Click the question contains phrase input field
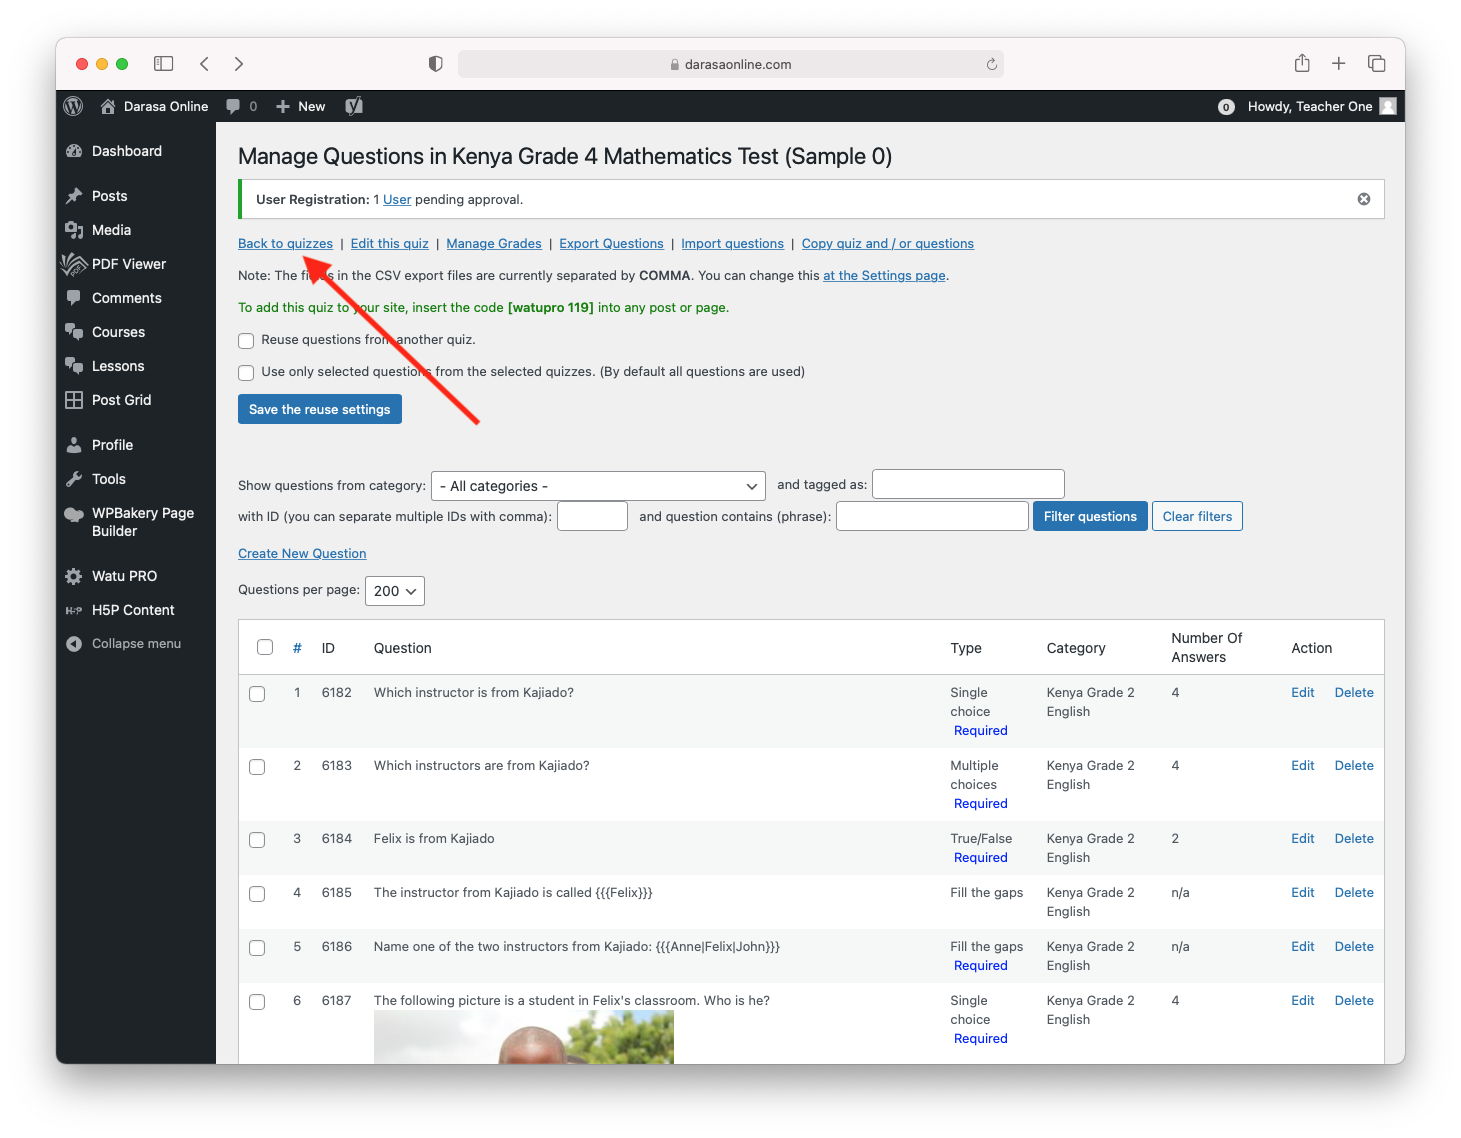 coord(932,516)
